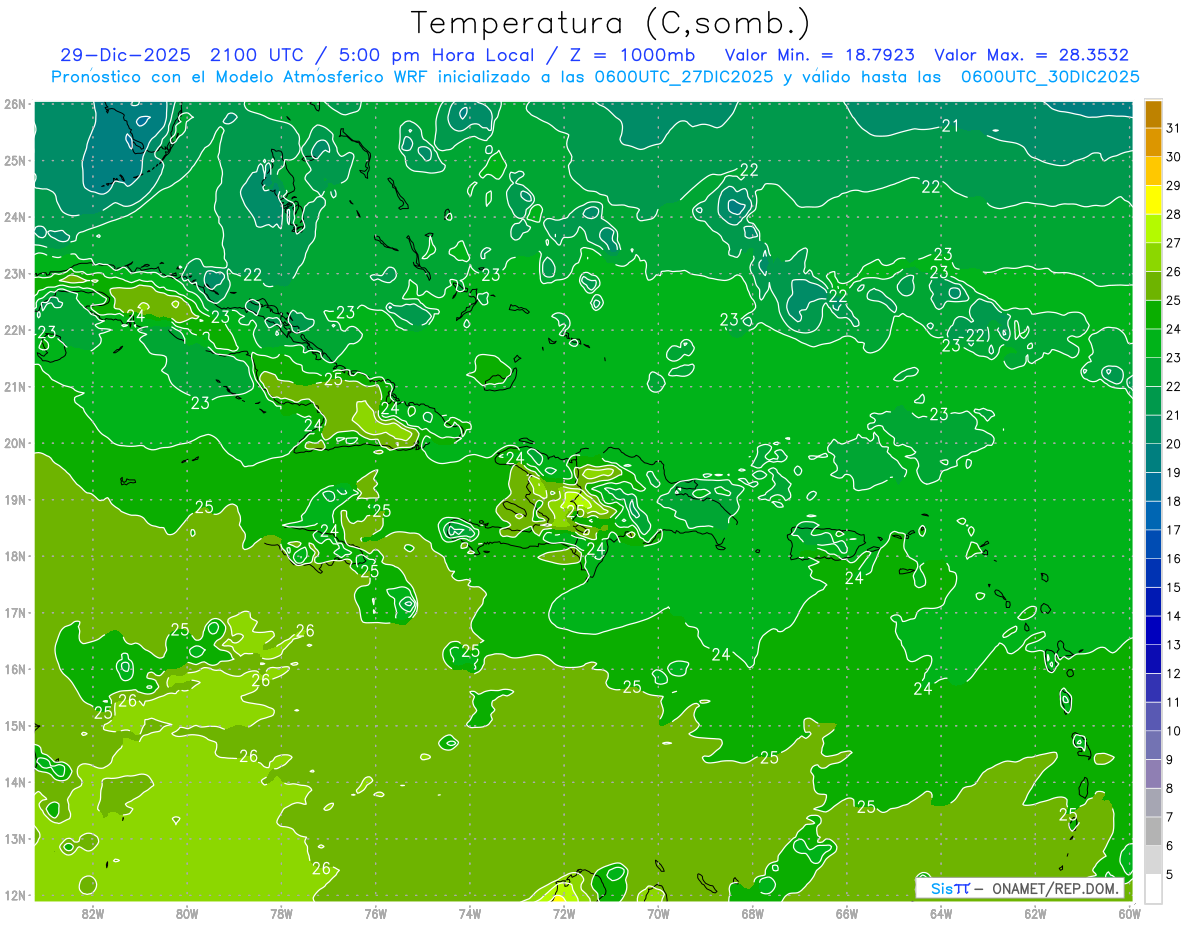The height and width of the screenshot is (927, 1200).
Task: Click the bright yellow colorbar swatch between 28 and 29
Action: click(1153, 200)
